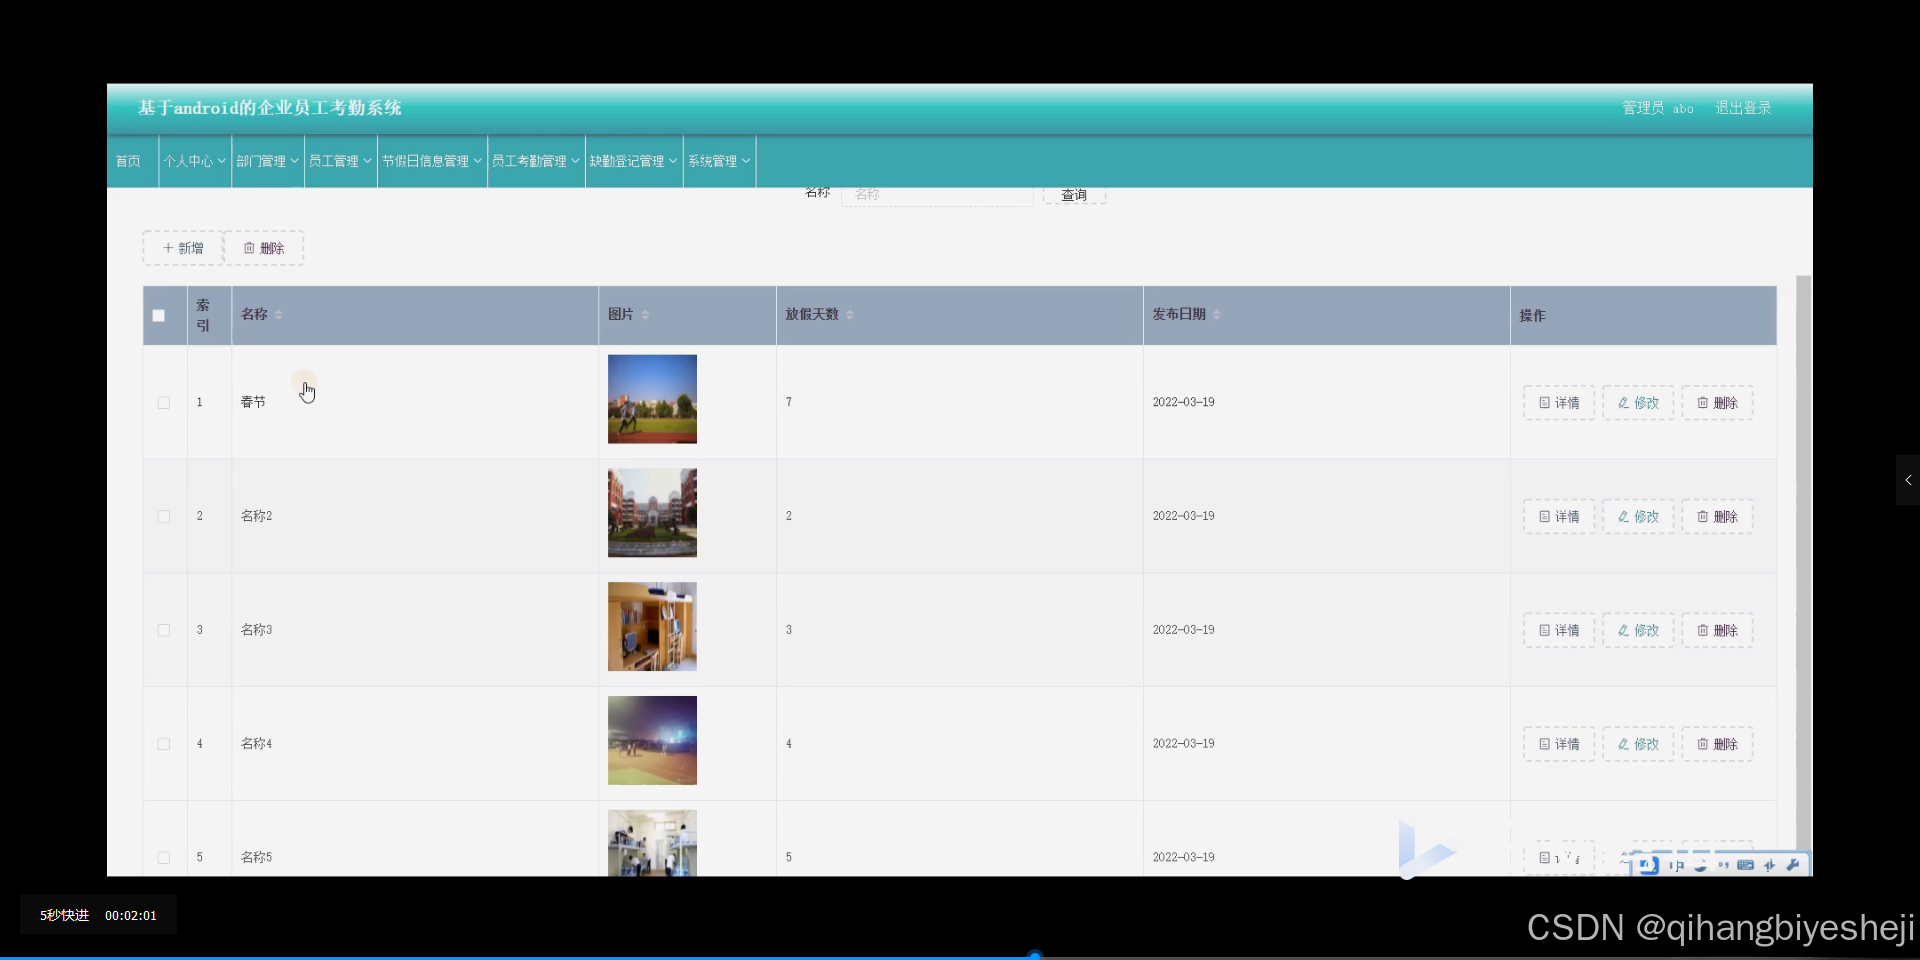
Task: Click sort arrows on 发布日期 column
Action: (x=1218, y=314)
